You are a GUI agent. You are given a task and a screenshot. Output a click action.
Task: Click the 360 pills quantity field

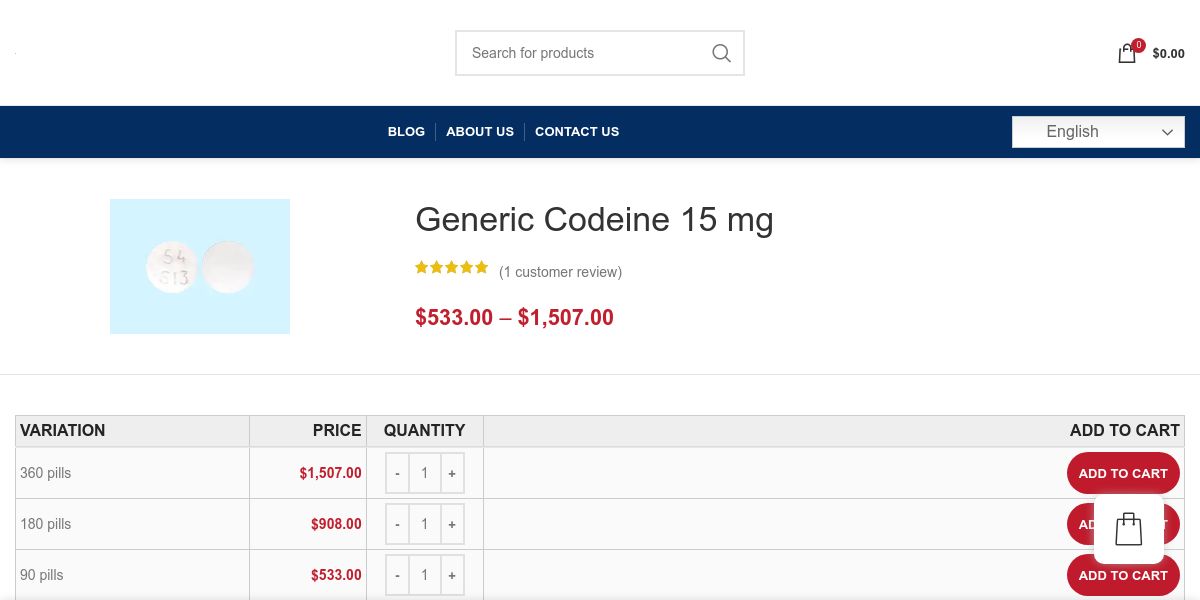(x=424, y=473)
